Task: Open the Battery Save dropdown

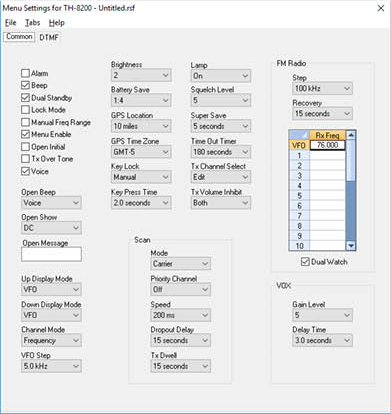Action: [x=141, y=100]
